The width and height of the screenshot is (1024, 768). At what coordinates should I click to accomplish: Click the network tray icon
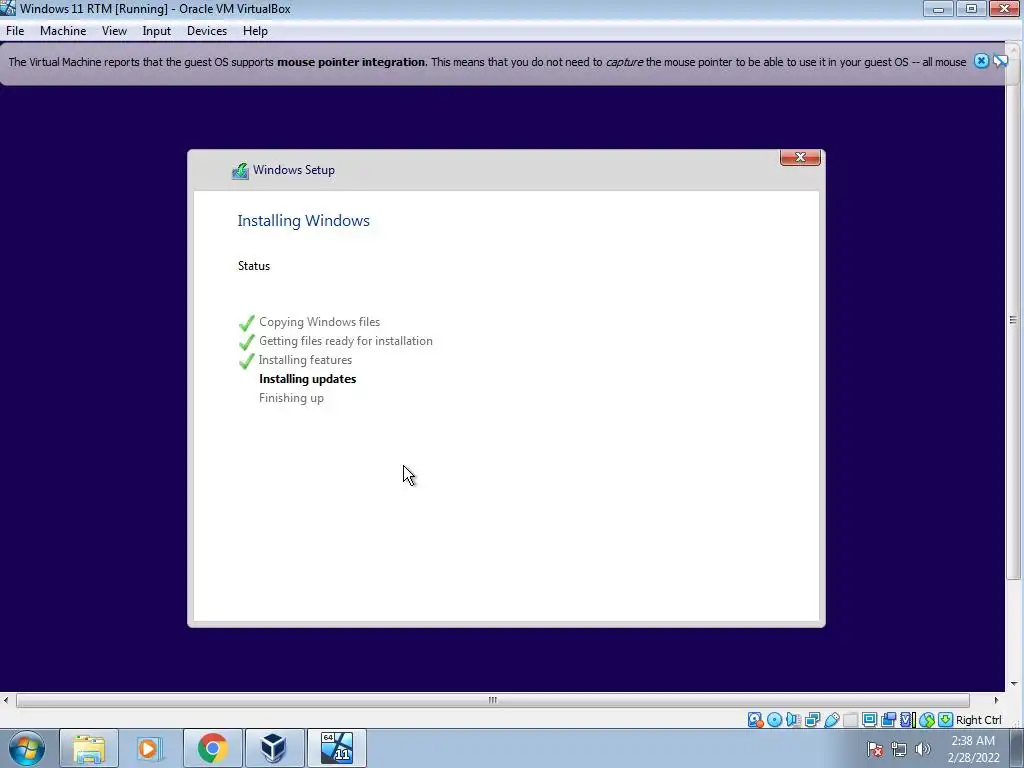[899, 749]
